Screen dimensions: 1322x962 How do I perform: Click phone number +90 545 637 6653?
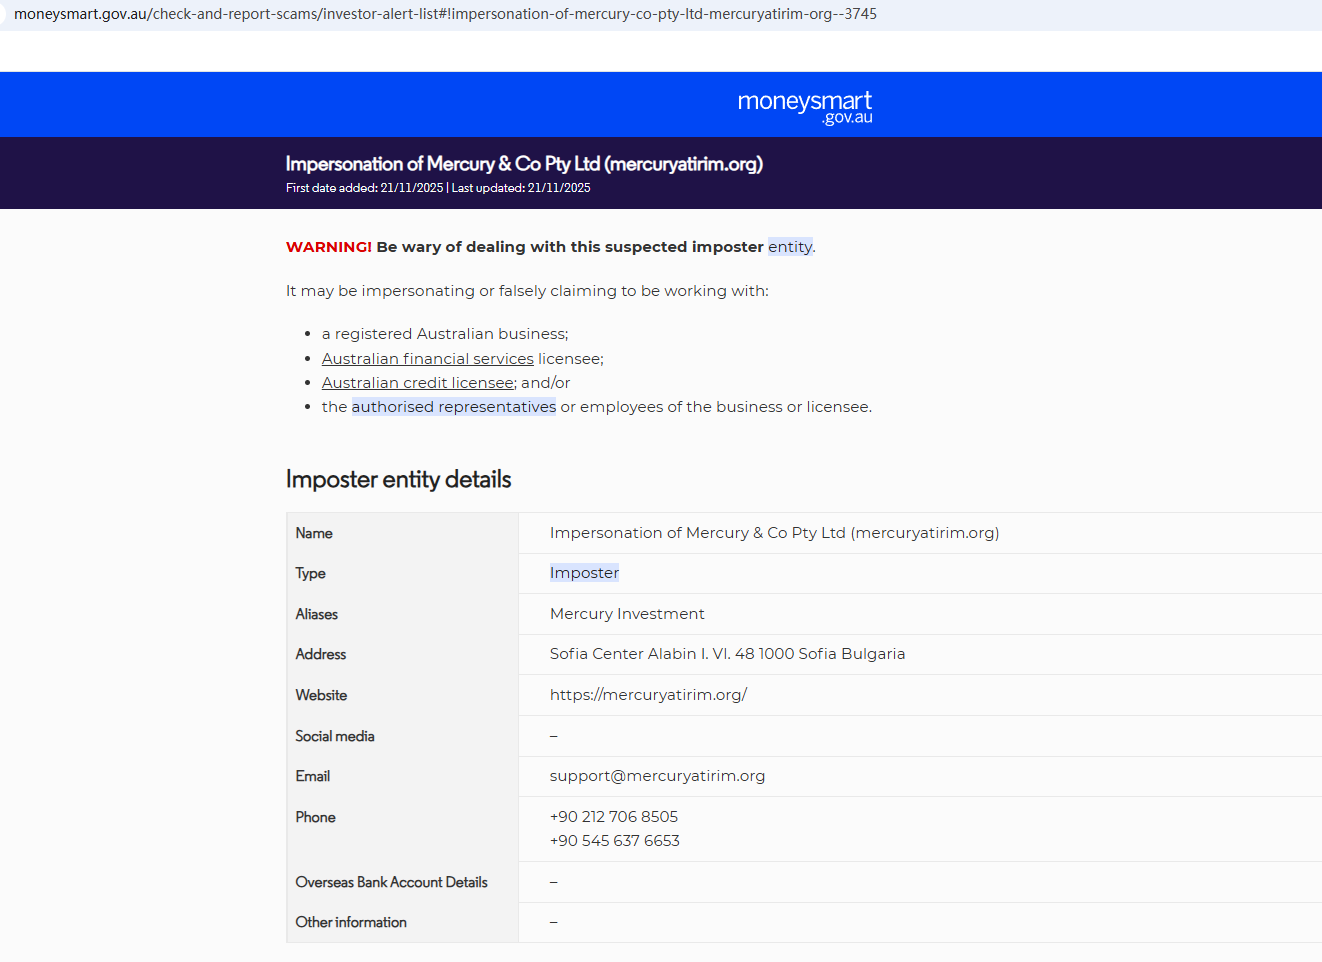[x=615, y=841]
